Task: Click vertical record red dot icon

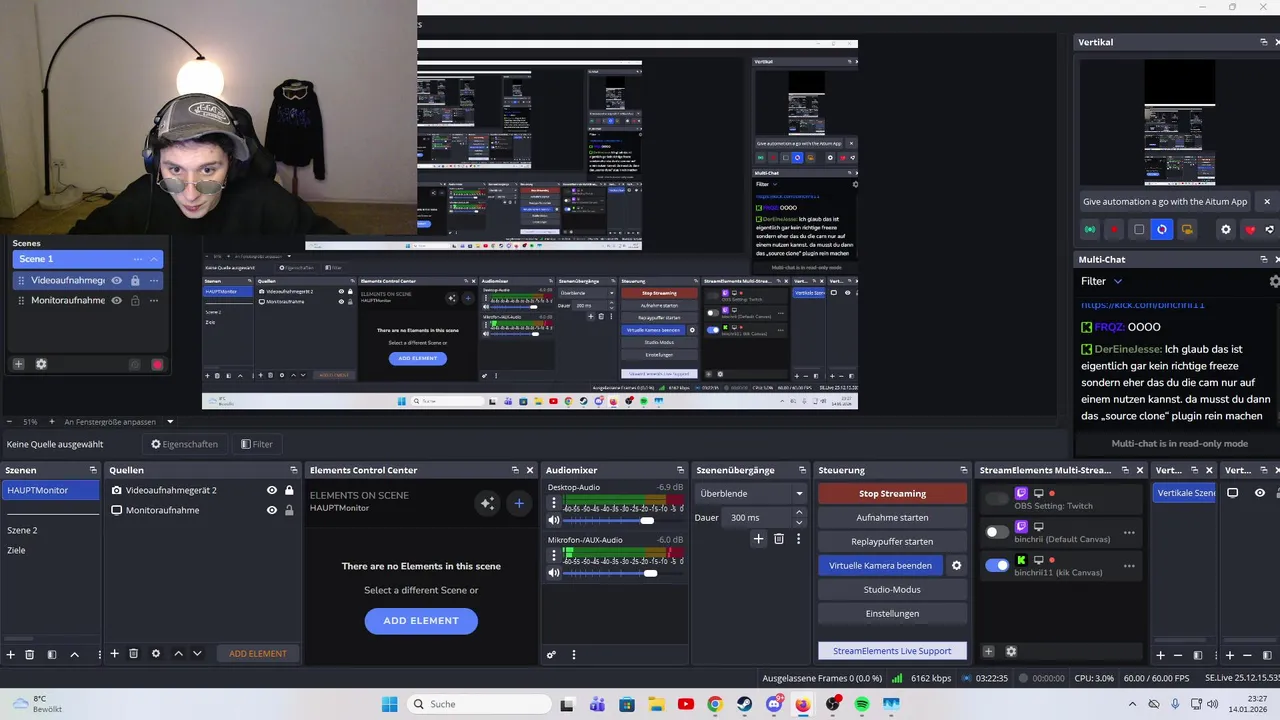Action: point(1114,230)
